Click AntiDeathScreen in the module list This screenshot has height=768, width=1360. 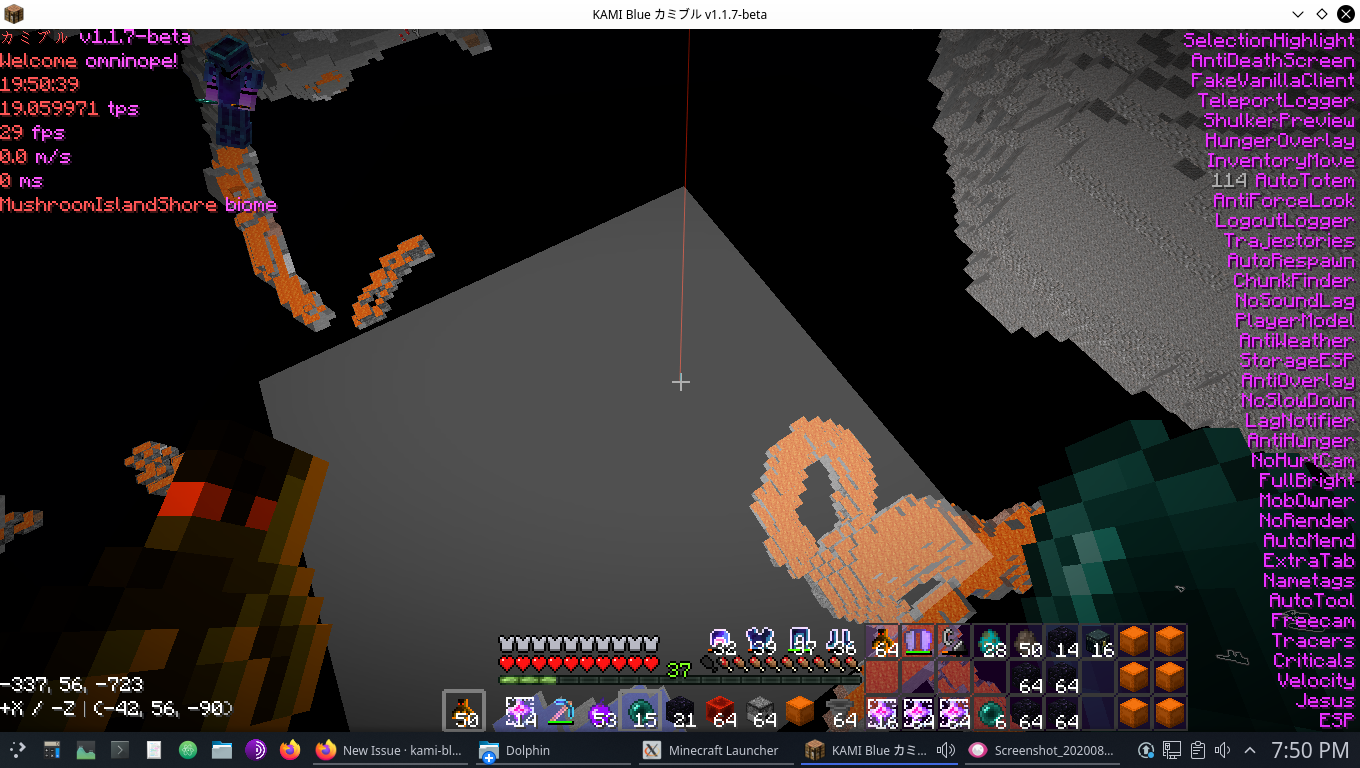(x=1273, y=61)
